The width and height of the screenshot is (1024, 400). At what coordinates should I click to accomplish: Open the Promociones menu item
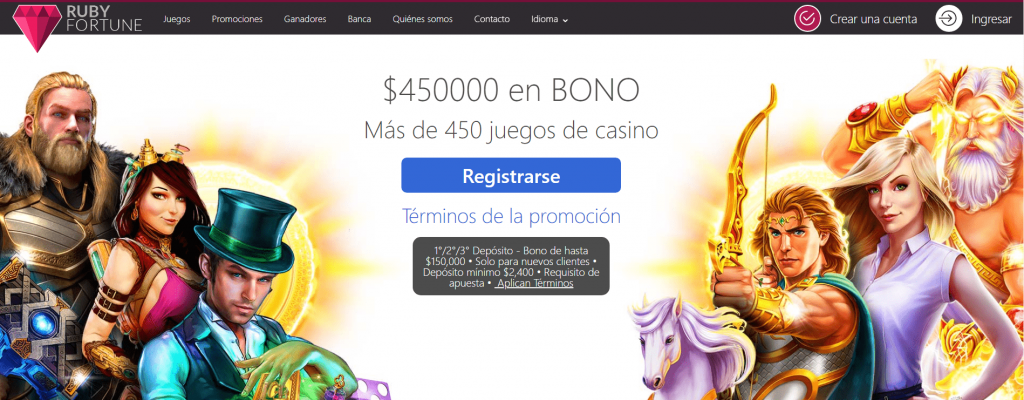tap(237, 19)
